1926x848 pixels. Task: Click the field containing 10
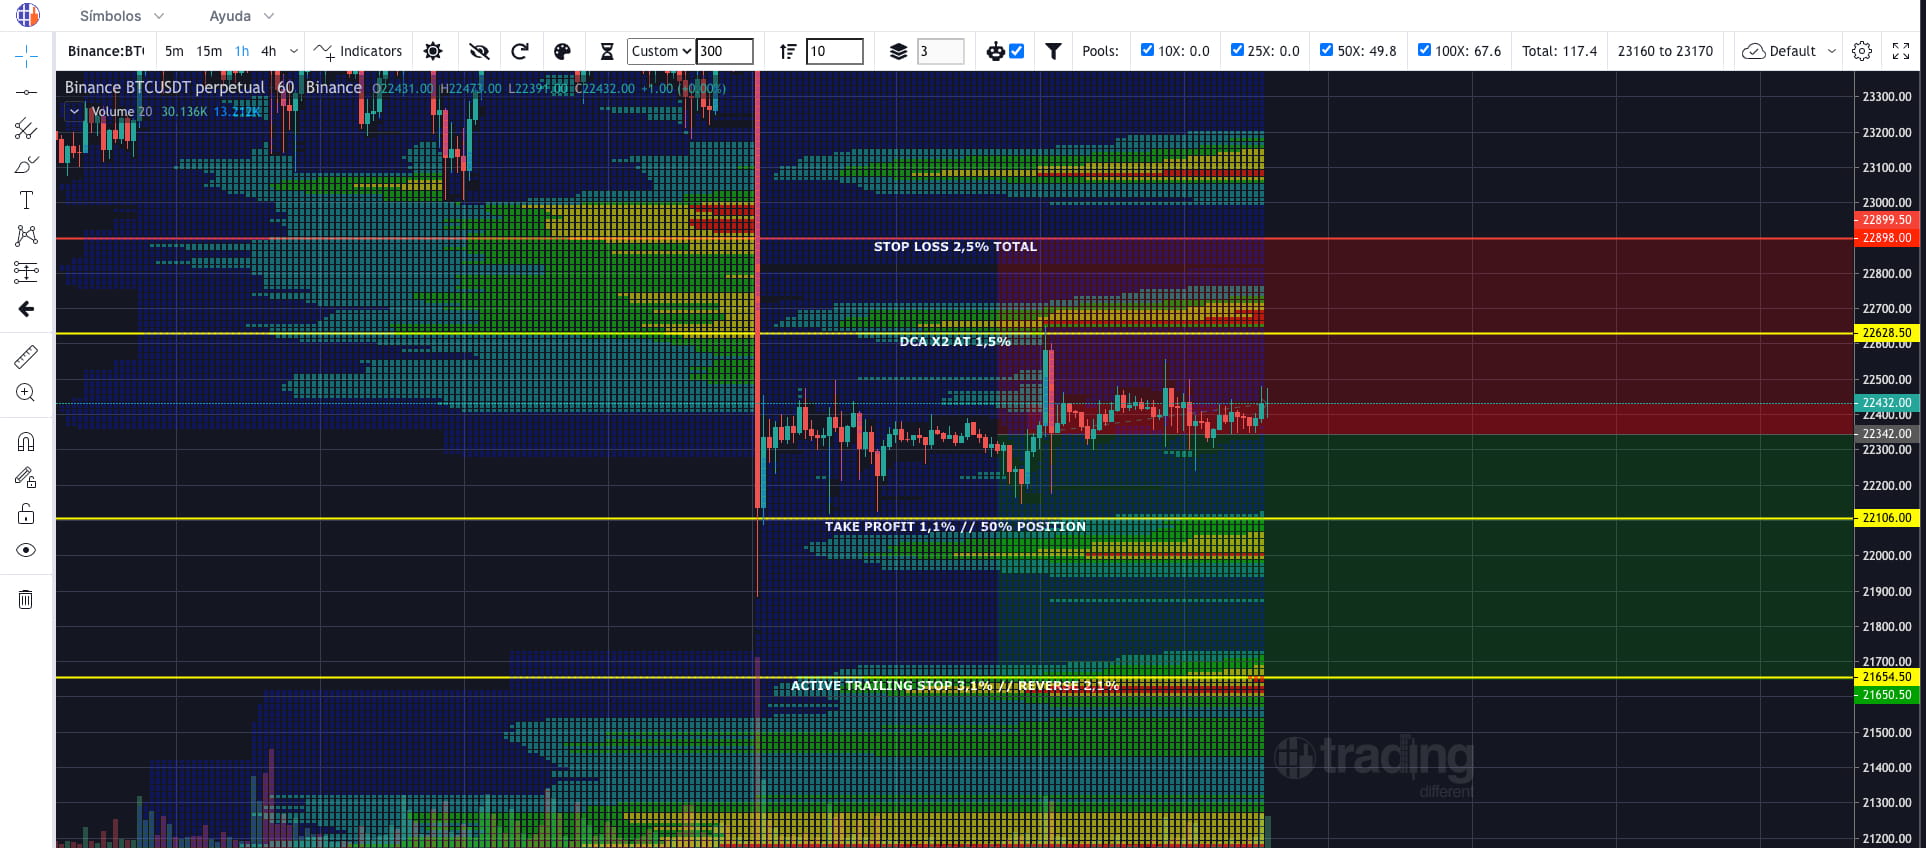834,51
